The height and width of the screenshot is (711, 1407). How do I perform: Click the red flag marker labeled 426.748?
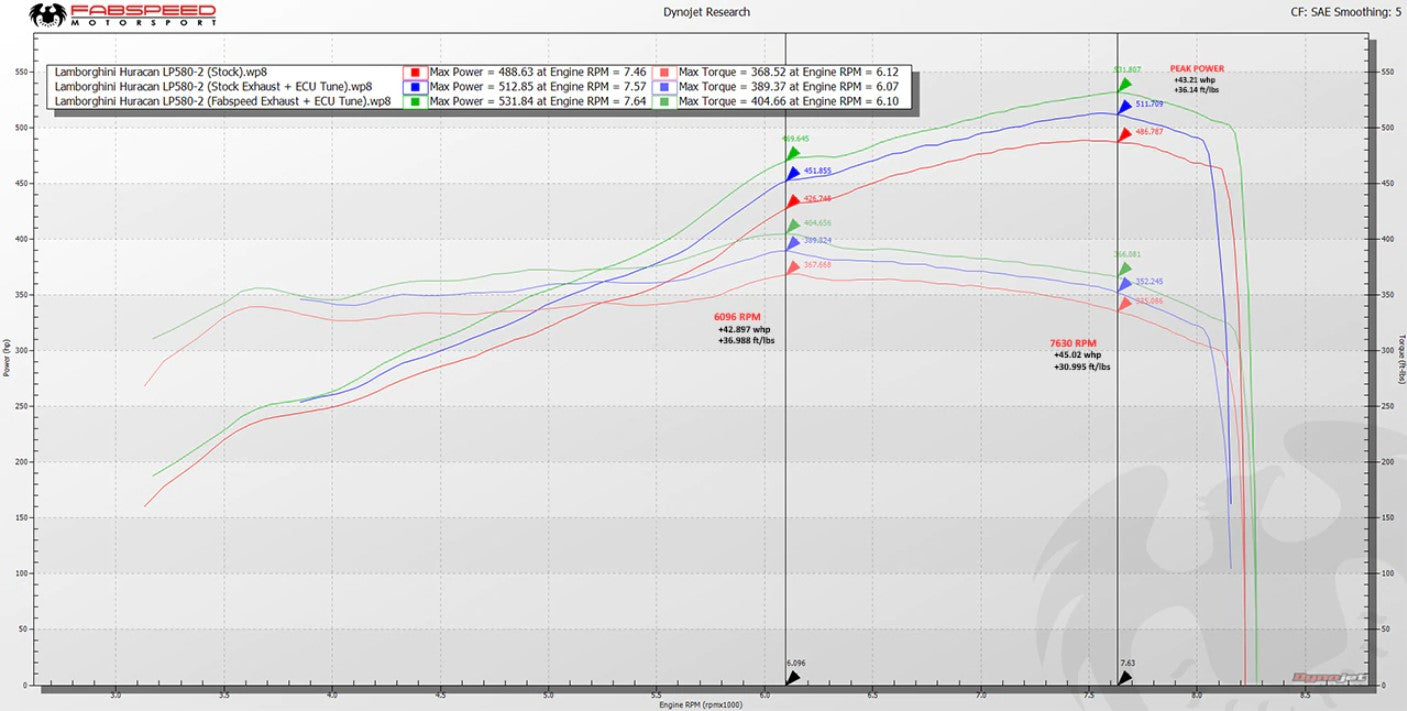792,201
